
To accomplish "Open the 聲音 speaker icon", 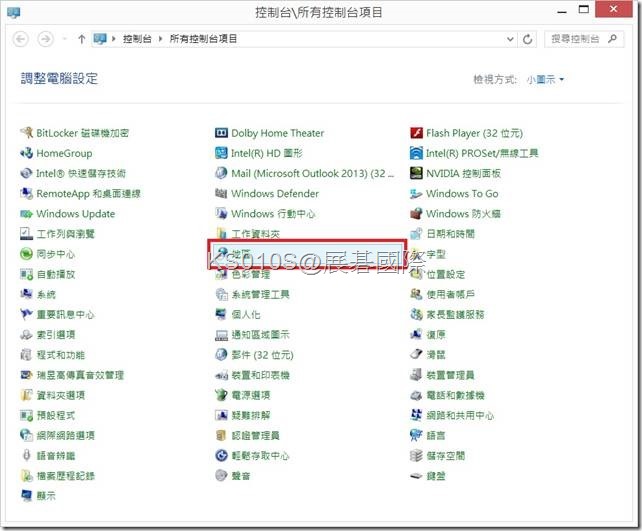I will pyautogui.click(x=221, y=475).
